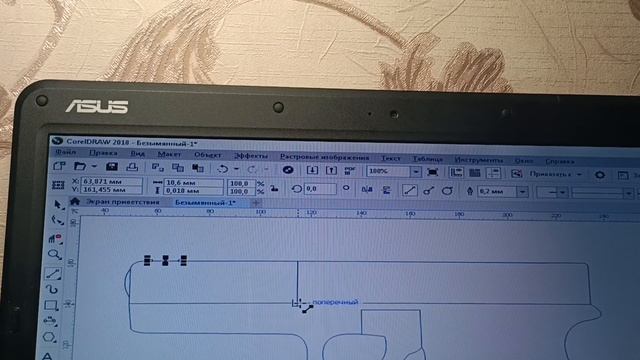The width and height of the screenshot is (640, 360).
Task: Click the Import icon with down arrow
Action: pos(312,170)
